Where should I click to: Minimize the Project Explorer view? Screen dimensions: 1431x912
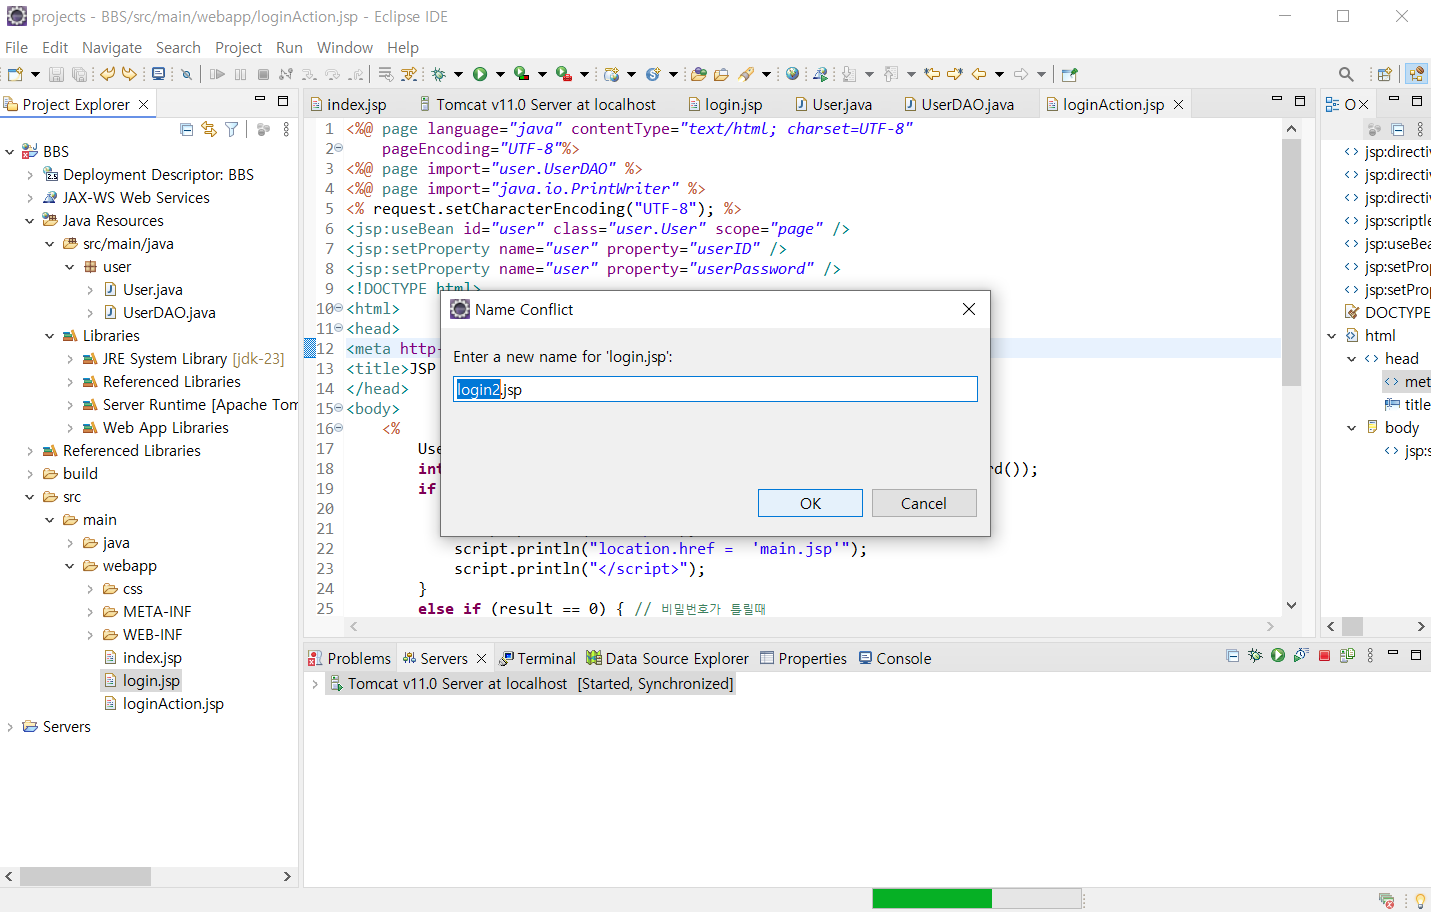point(260,101)
